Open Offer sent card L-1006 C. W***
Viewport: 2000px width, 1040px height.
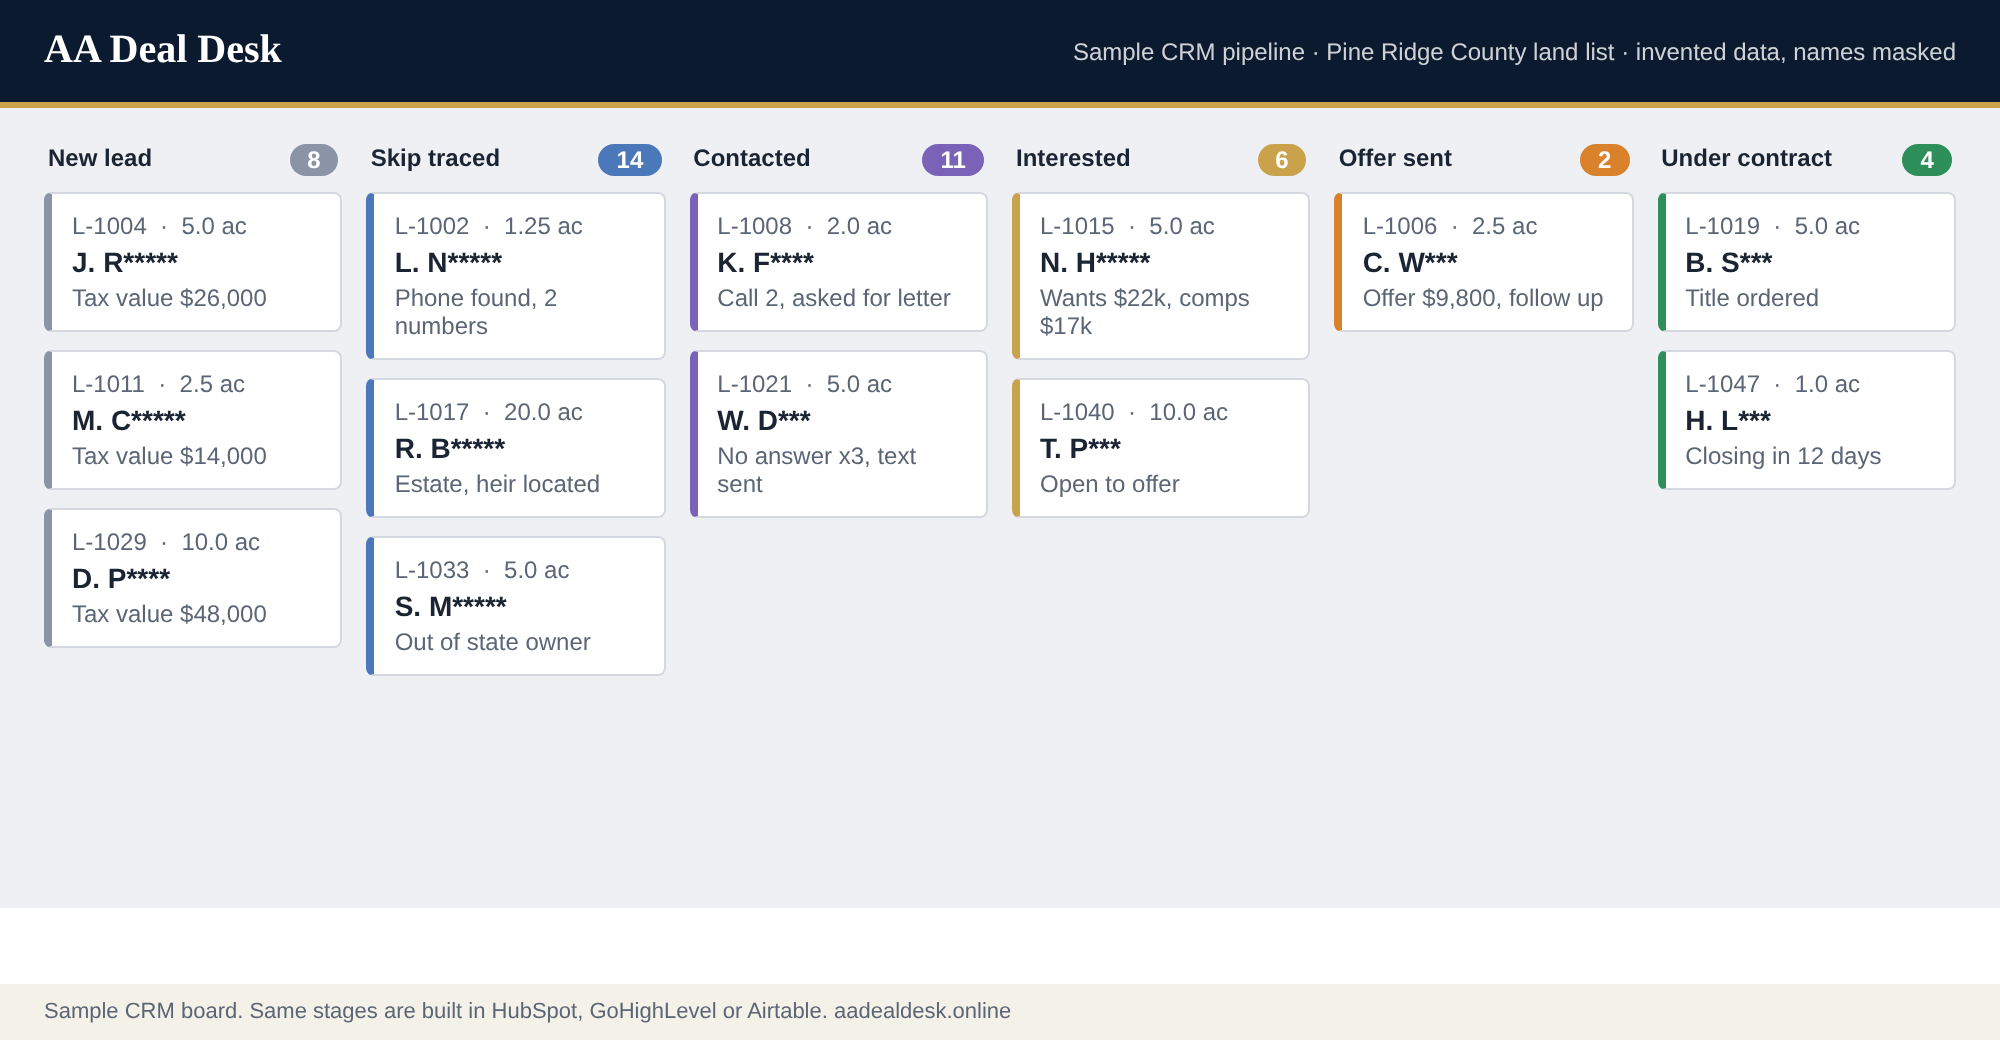pos(1484,262)
